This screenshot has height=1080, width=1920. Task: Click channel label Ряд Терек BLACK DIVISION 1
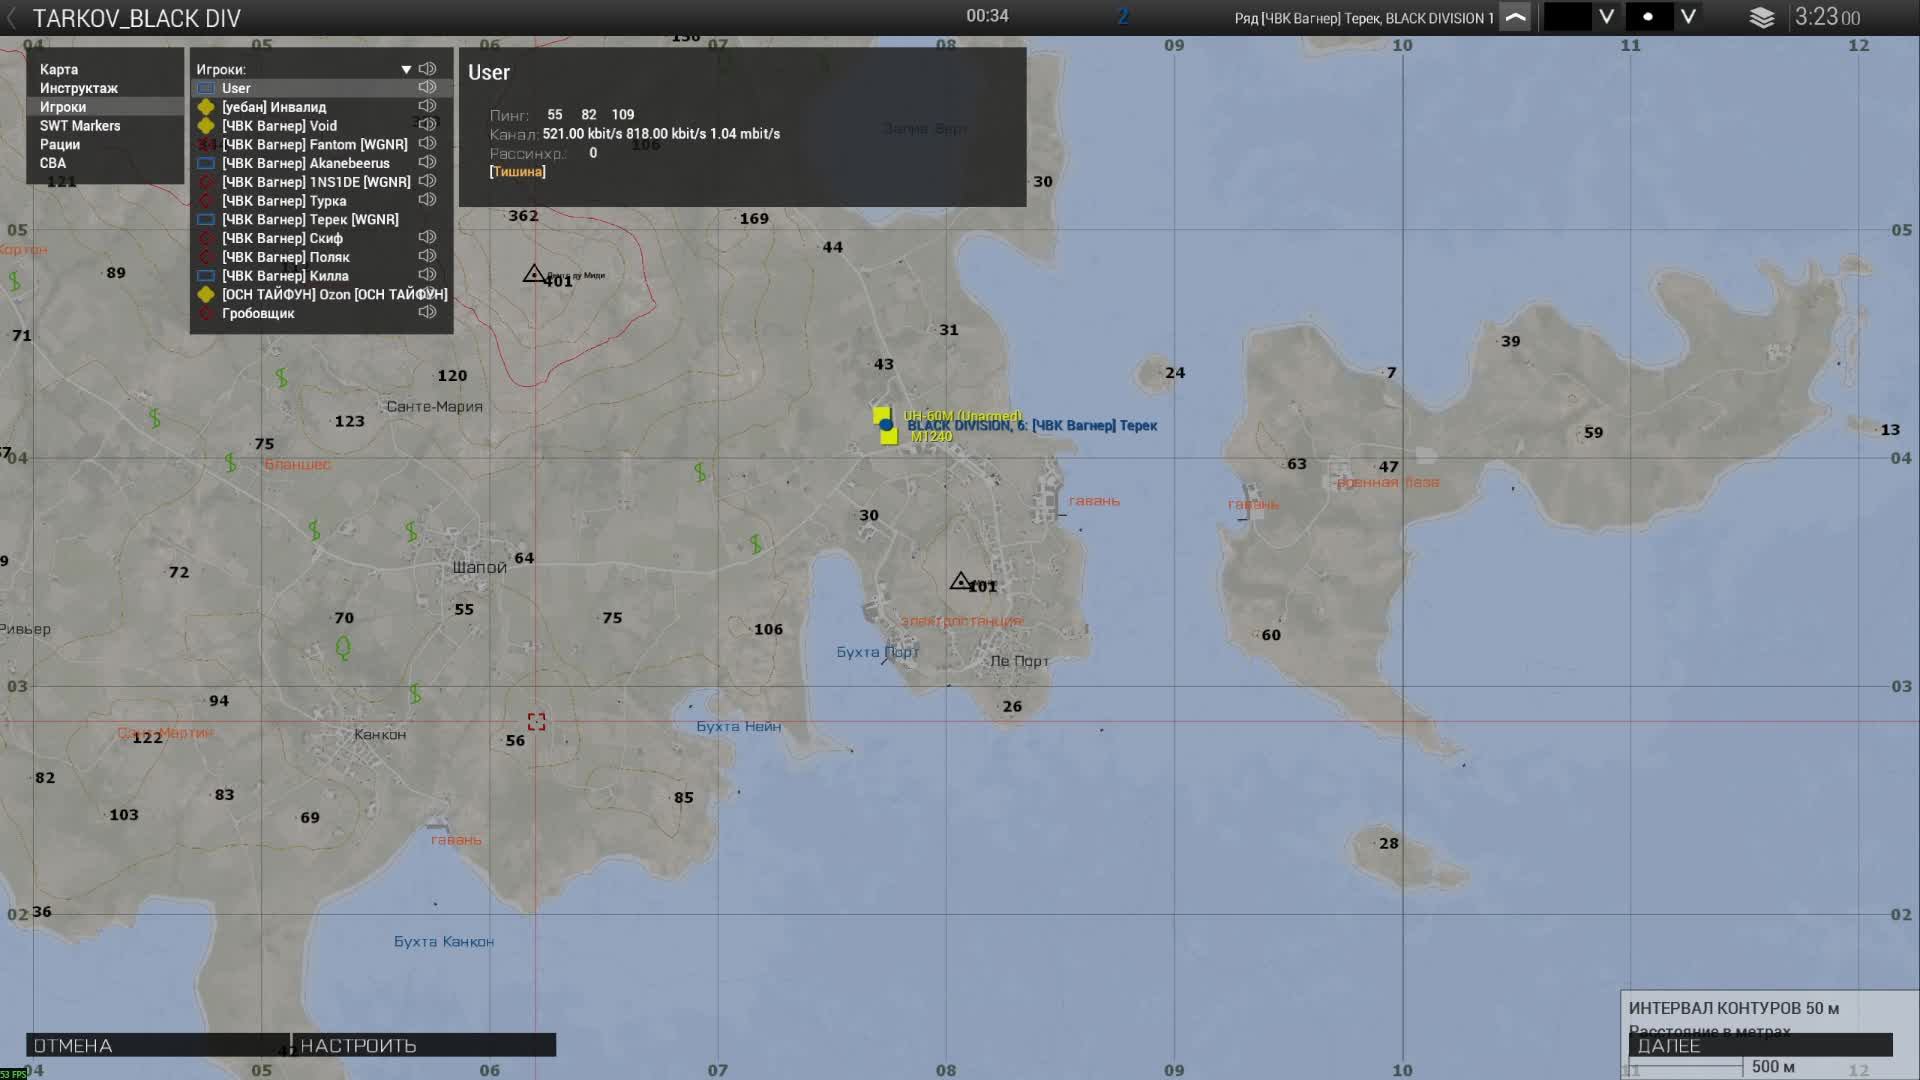[1364, 18]
